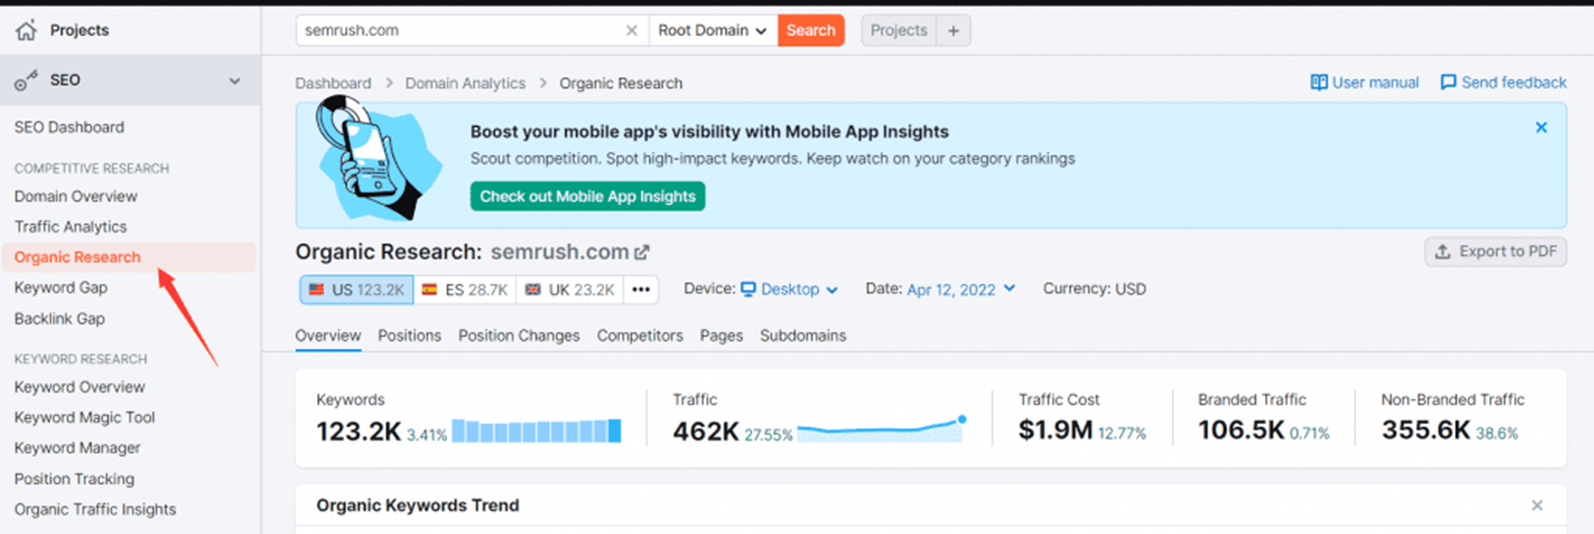Image resolution: width=1594 pixels, height=534 pixels.
Task: Open the Device Desktop dropdown
Action: [x=789, y=289]
